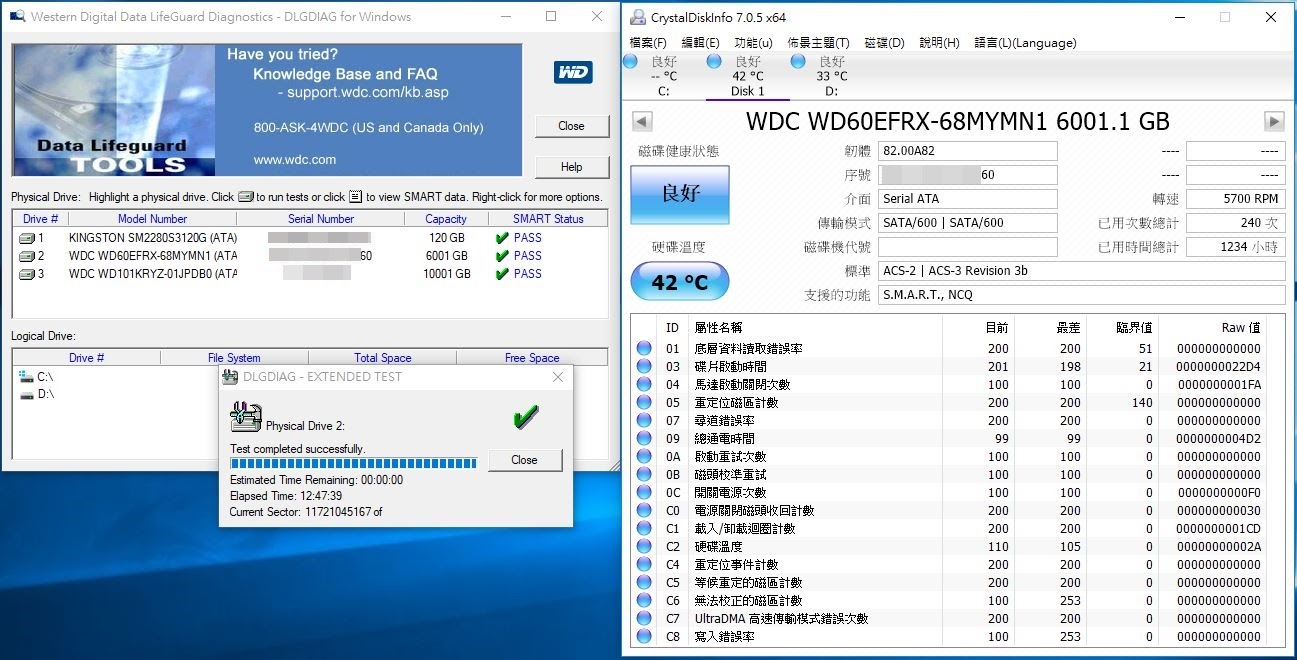Open the 功能(u) menu
The height and width of the screenshot is (660, 1297).
753,43
